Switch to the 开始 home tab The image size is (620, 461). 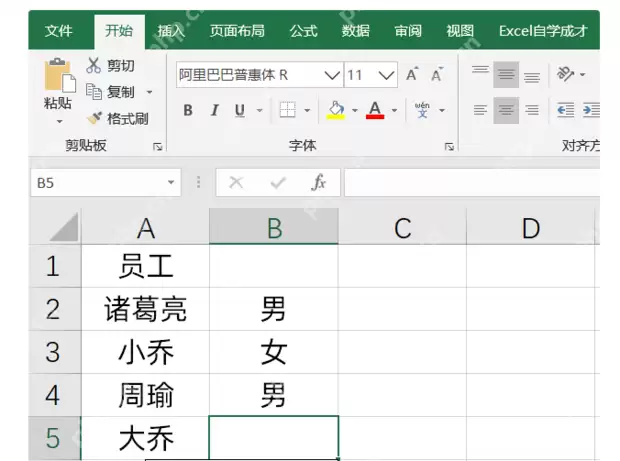[x=119, y=31]
